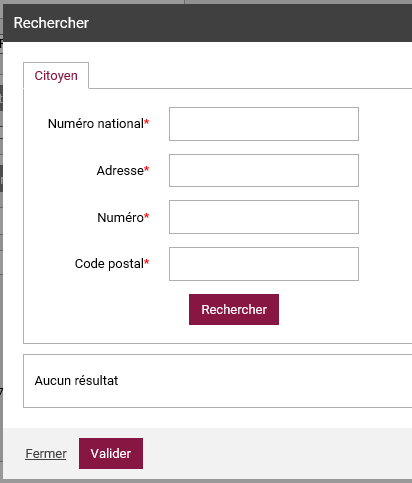Select the Citoyen tab
The image size is (412, 483).
tap(56, 76)
